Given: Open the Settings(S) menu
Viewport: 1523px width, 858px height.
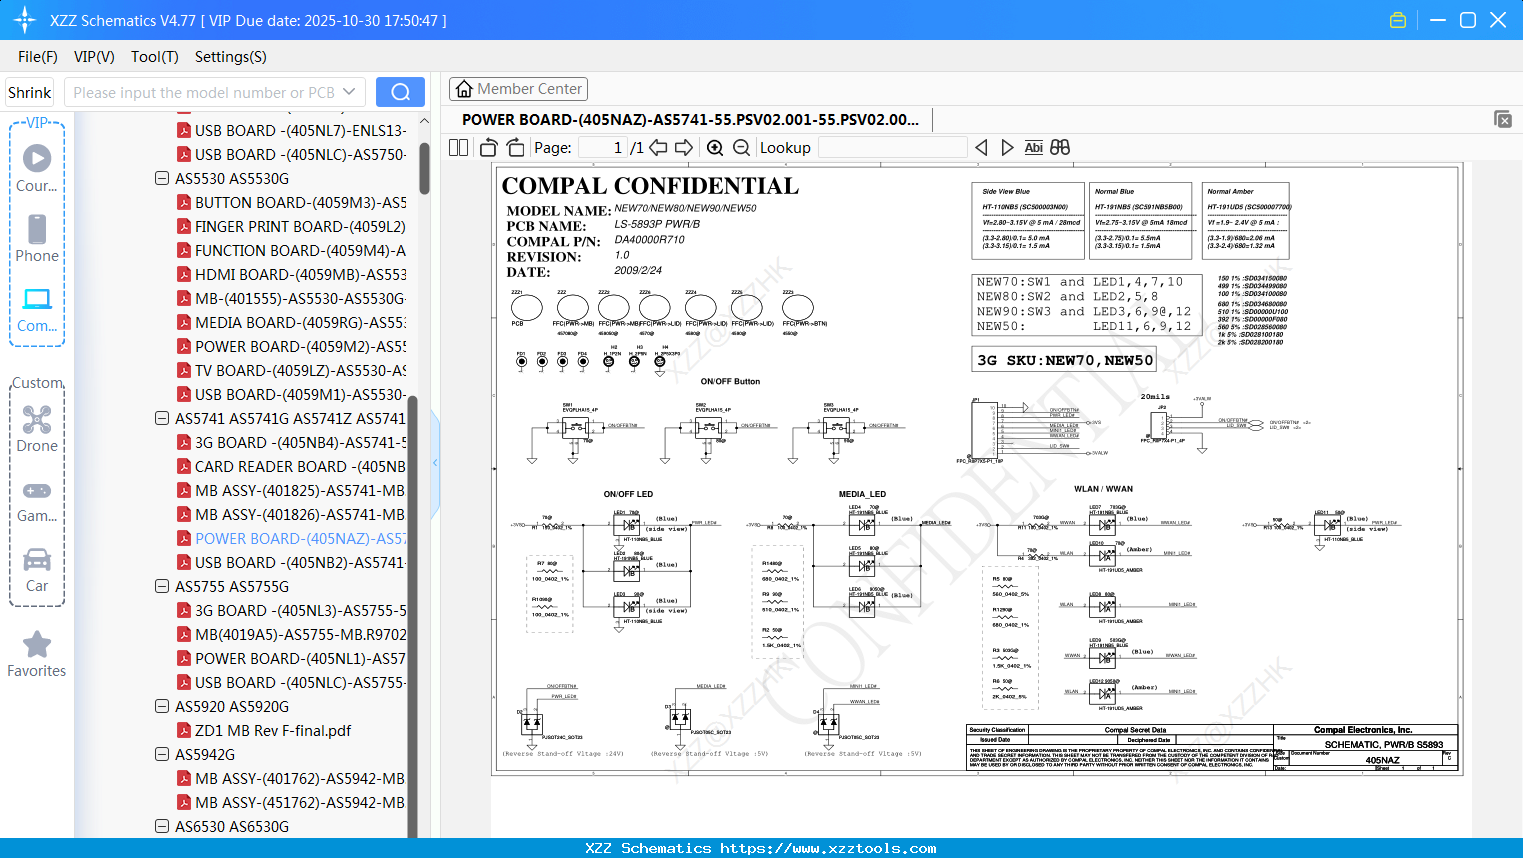Looking at the screenshot, I should click(231, 57).
